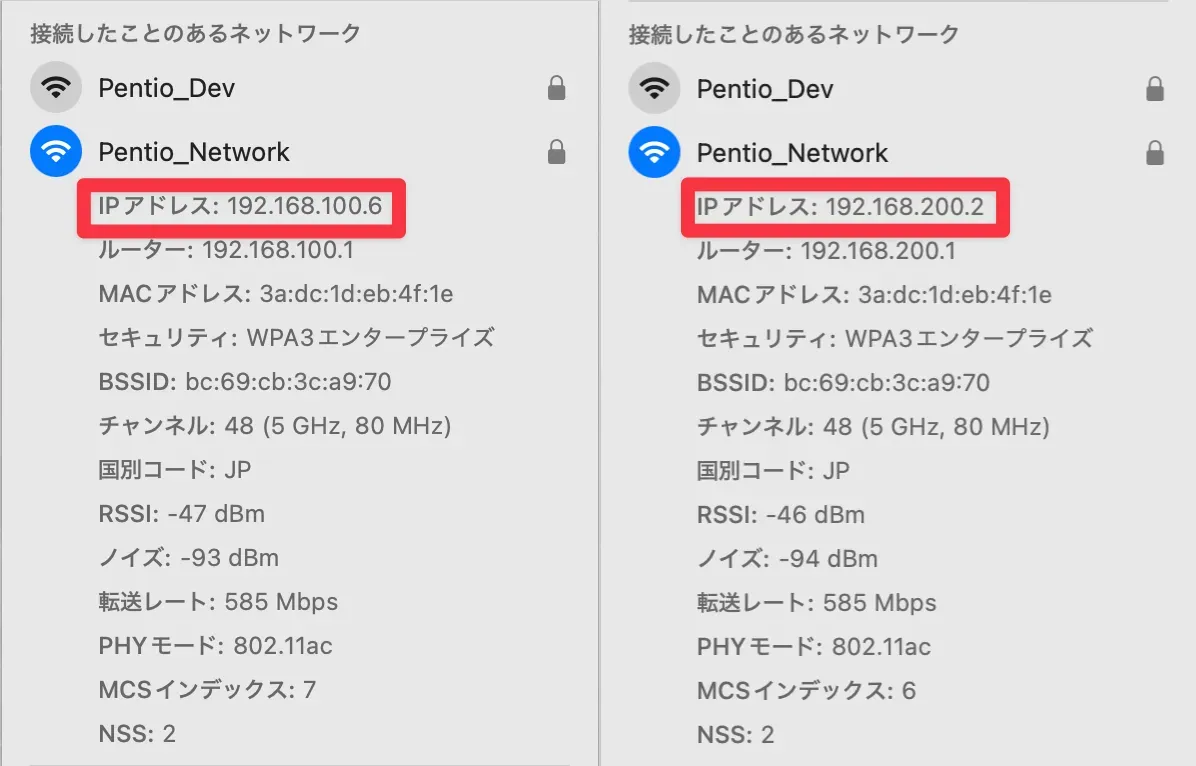Click the lock icon beside Pentio_Dev in right panel
1196x766 pixels.
click(1154, 90)
